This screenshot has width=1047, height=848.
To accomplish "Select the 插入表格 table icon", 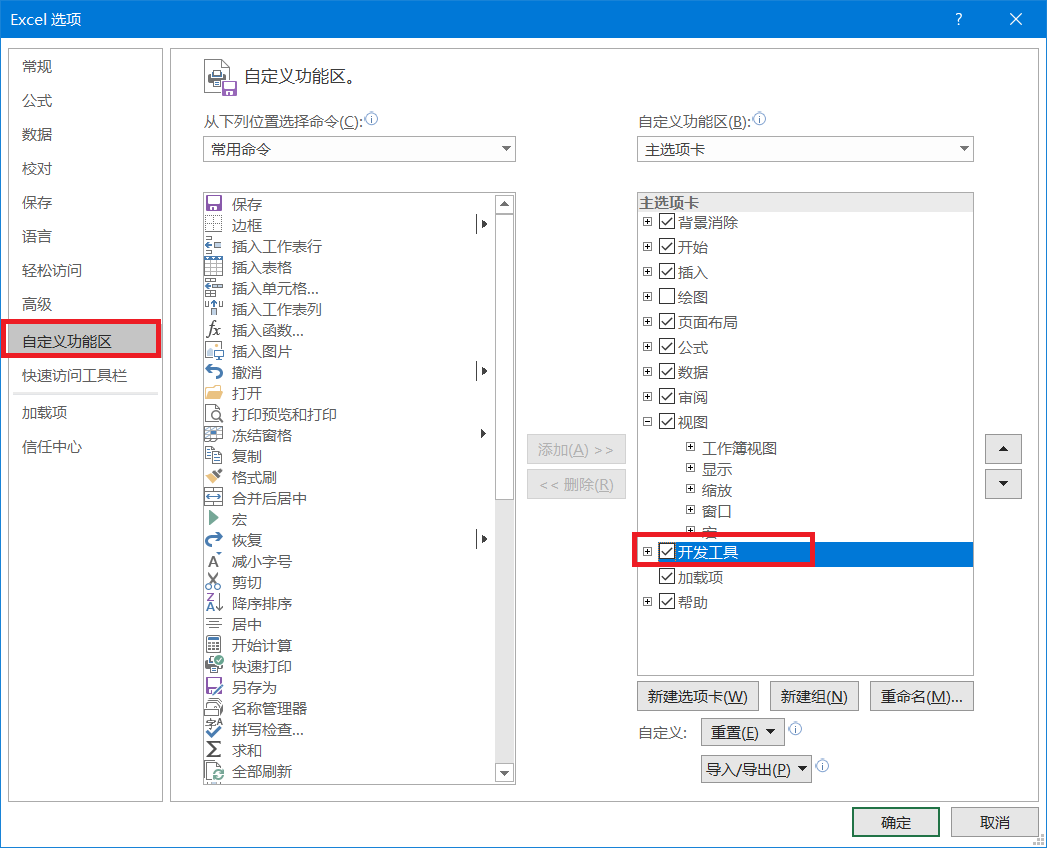I will [x=214, y=266].
